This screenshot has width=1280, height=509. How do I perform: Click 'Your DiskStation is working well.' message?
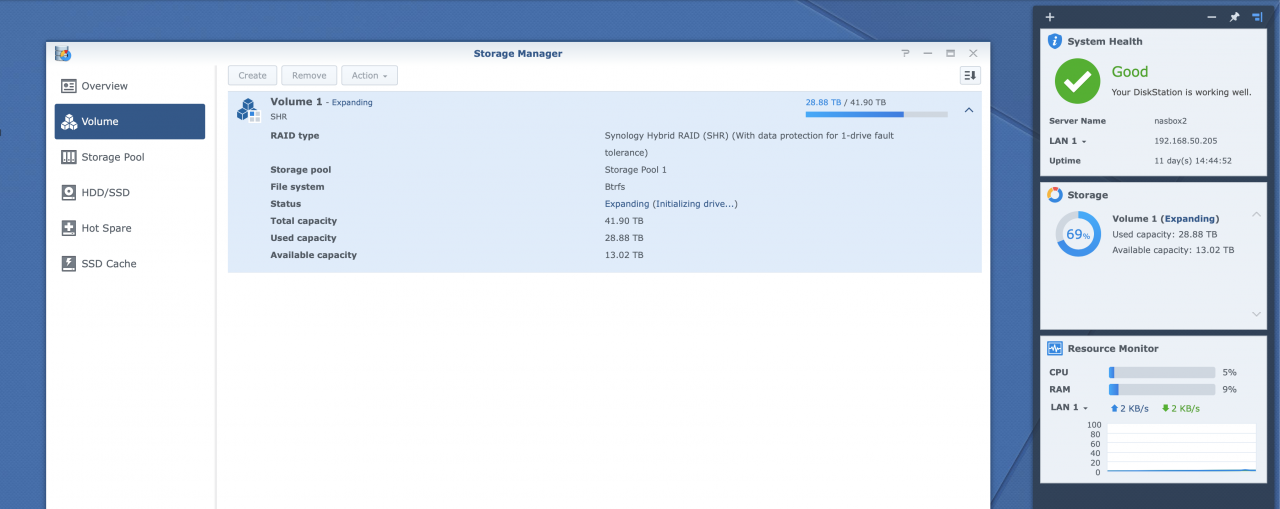coord(1181,92)
